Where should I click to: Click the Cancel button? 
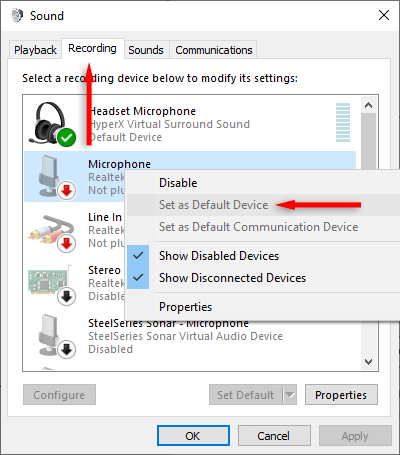[x=274, y=436]
